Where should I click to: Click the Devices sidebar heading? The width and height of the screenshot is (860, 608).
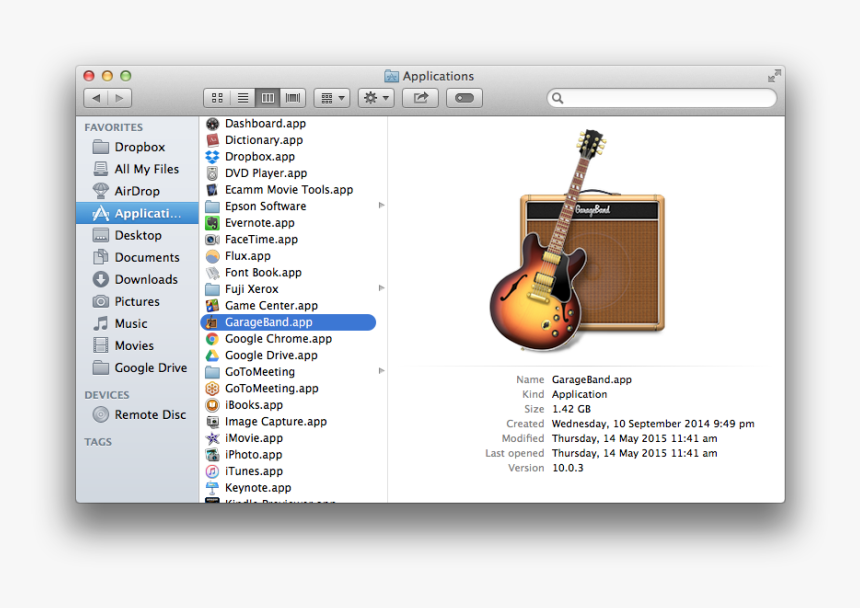click(107, 395)
